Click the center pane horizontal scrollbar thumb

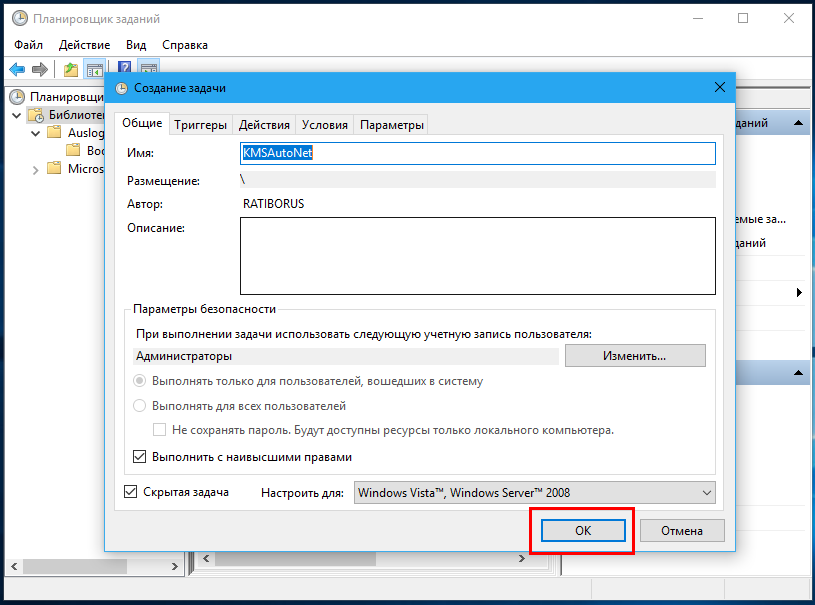(295, 559)
